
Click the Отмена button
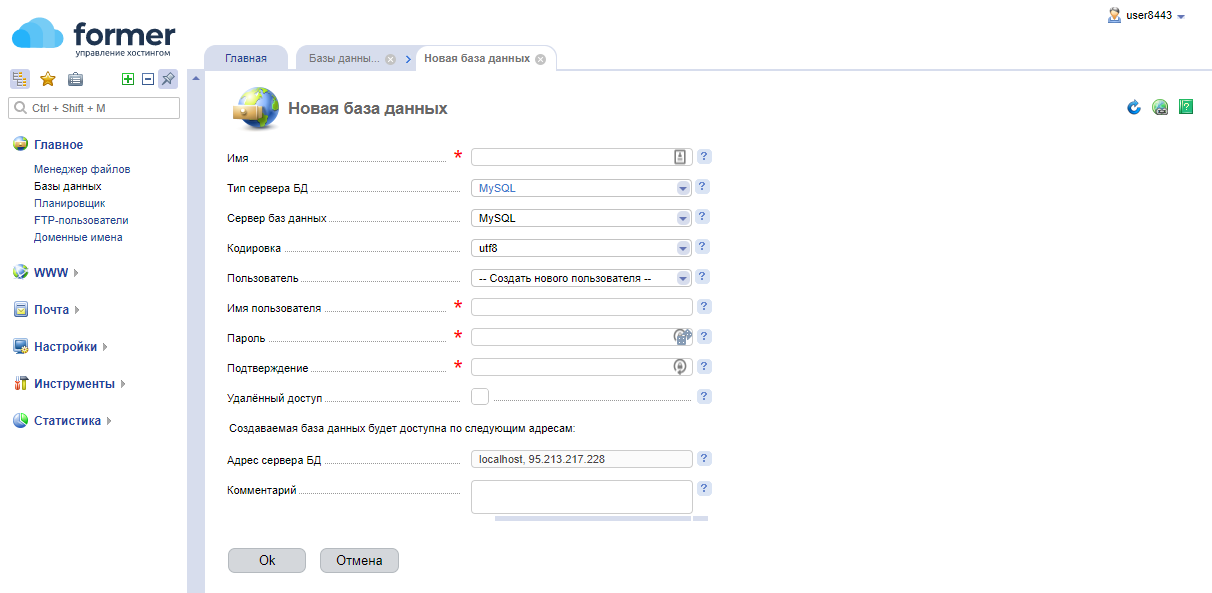(x=359, y=561)
